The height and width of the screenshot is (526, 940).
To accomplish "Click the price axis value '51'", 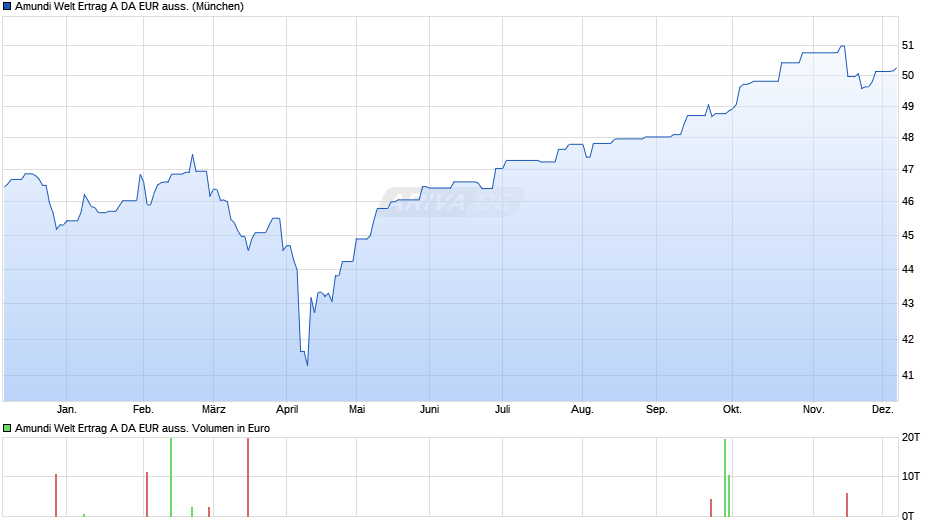I will coord(908,46).
